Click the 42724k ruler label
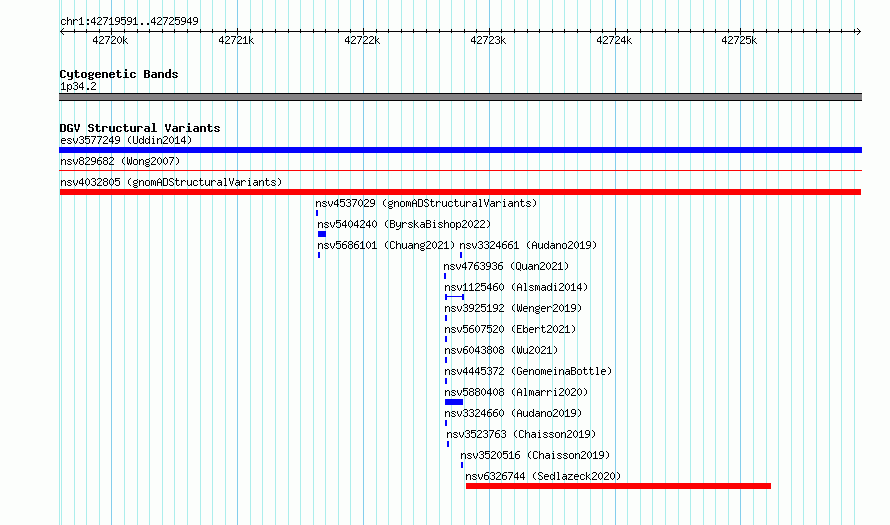The width and height of the screenshot is (890, 525). point(614,40)
